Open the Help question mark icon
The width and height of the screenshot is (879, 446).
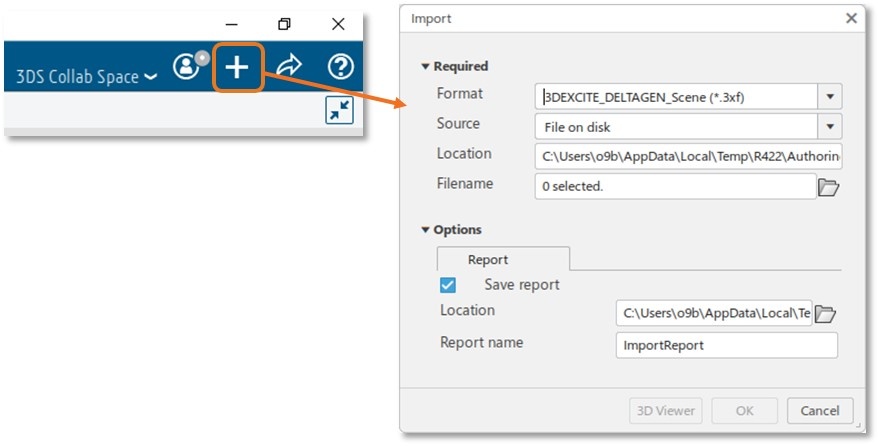(x=341, y=67)
